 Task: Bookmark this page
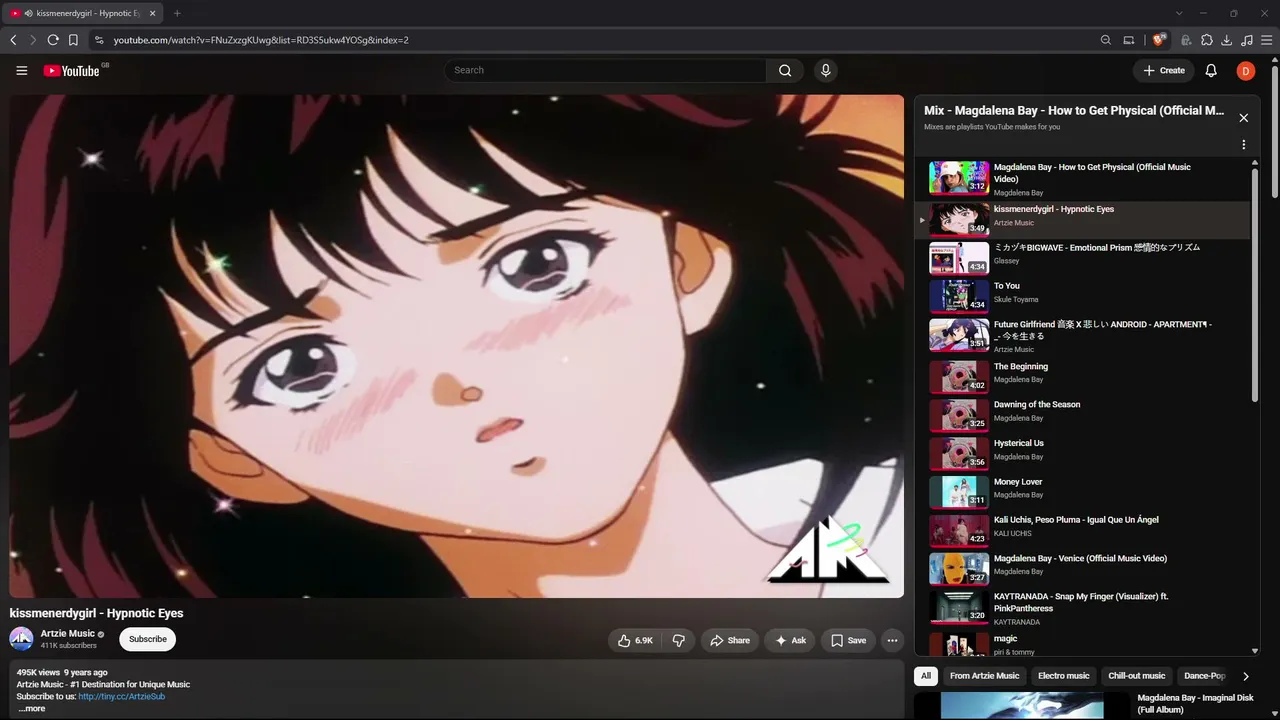click(73, 40)
